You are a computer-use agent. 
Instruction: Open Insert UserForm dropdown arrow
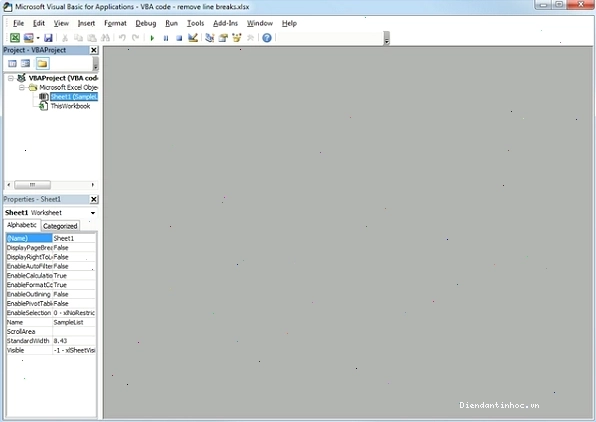[38, 38]
